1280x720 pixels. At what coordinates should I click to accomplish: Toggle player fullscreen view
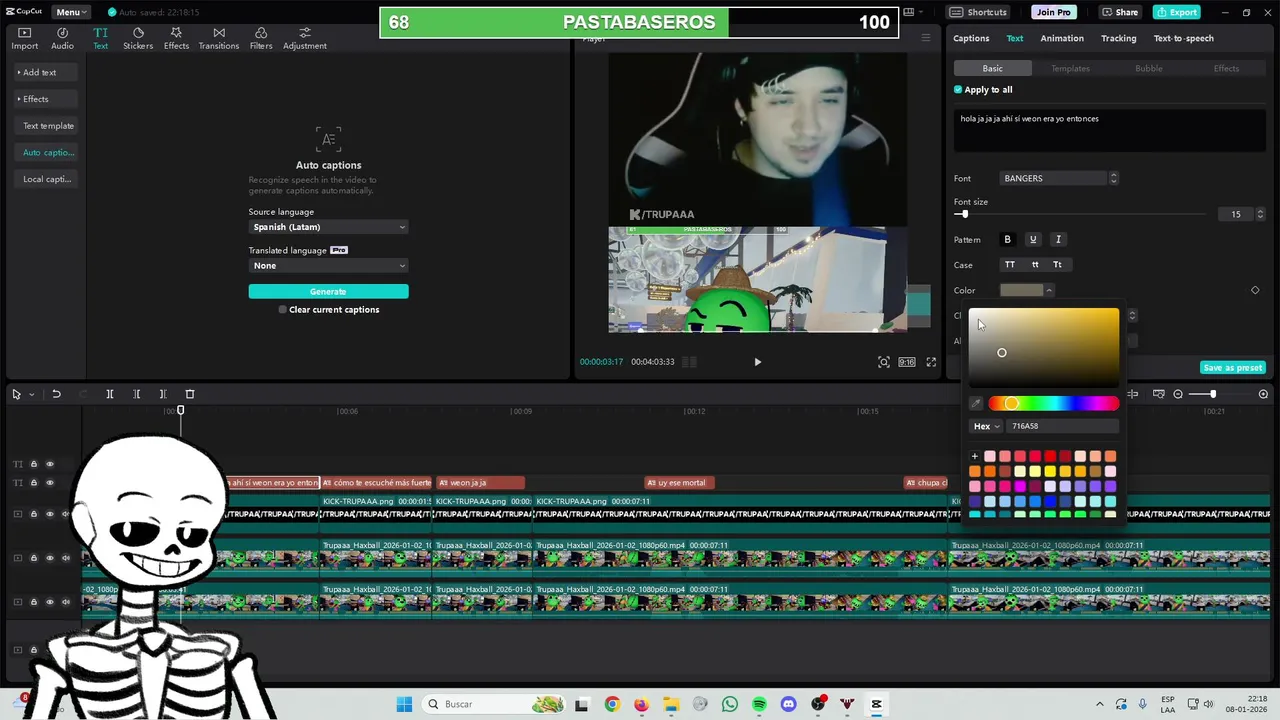[x=931, y=362]
